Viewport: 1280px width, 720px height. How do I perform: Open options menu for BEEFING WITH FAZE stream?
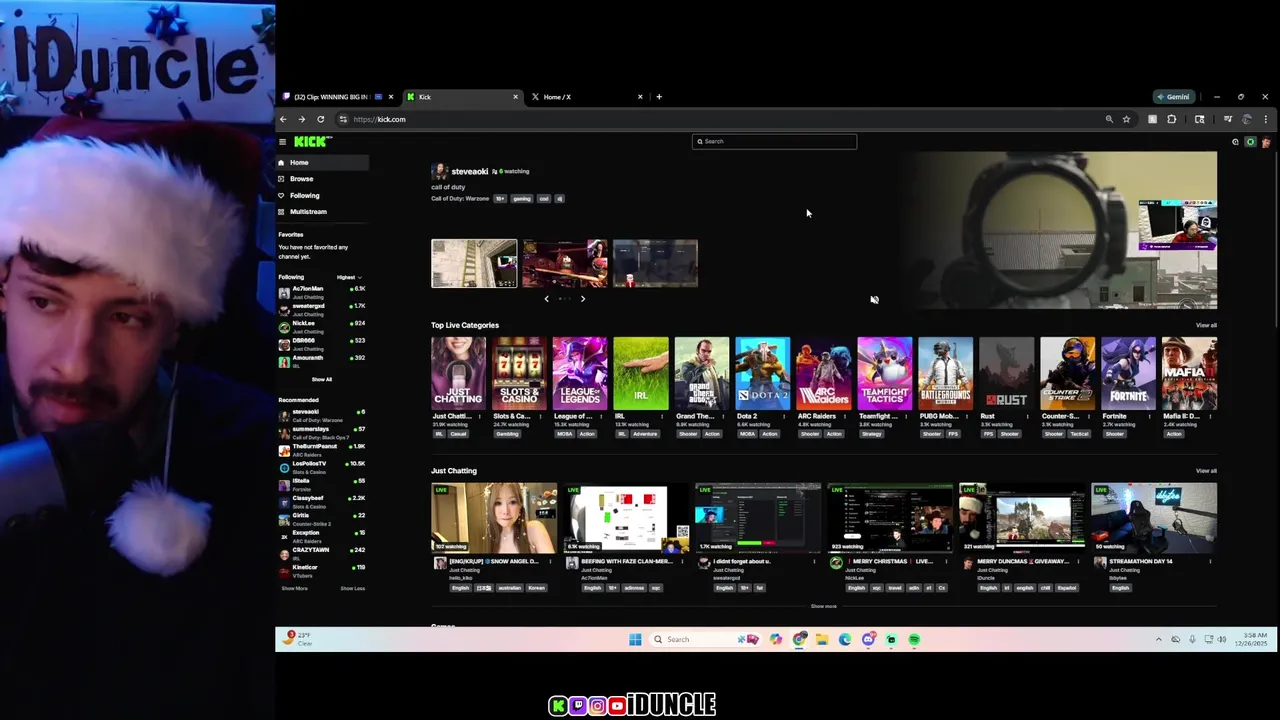click(x=683, y=562)
